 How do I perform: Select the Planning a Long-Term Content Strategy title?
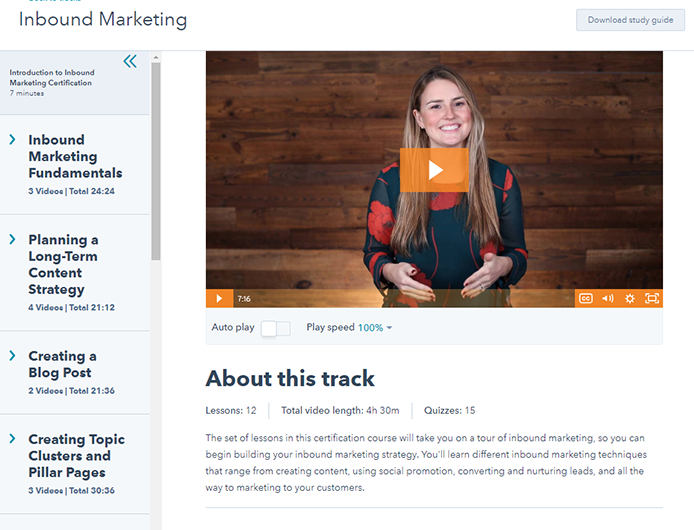(63, 264)
